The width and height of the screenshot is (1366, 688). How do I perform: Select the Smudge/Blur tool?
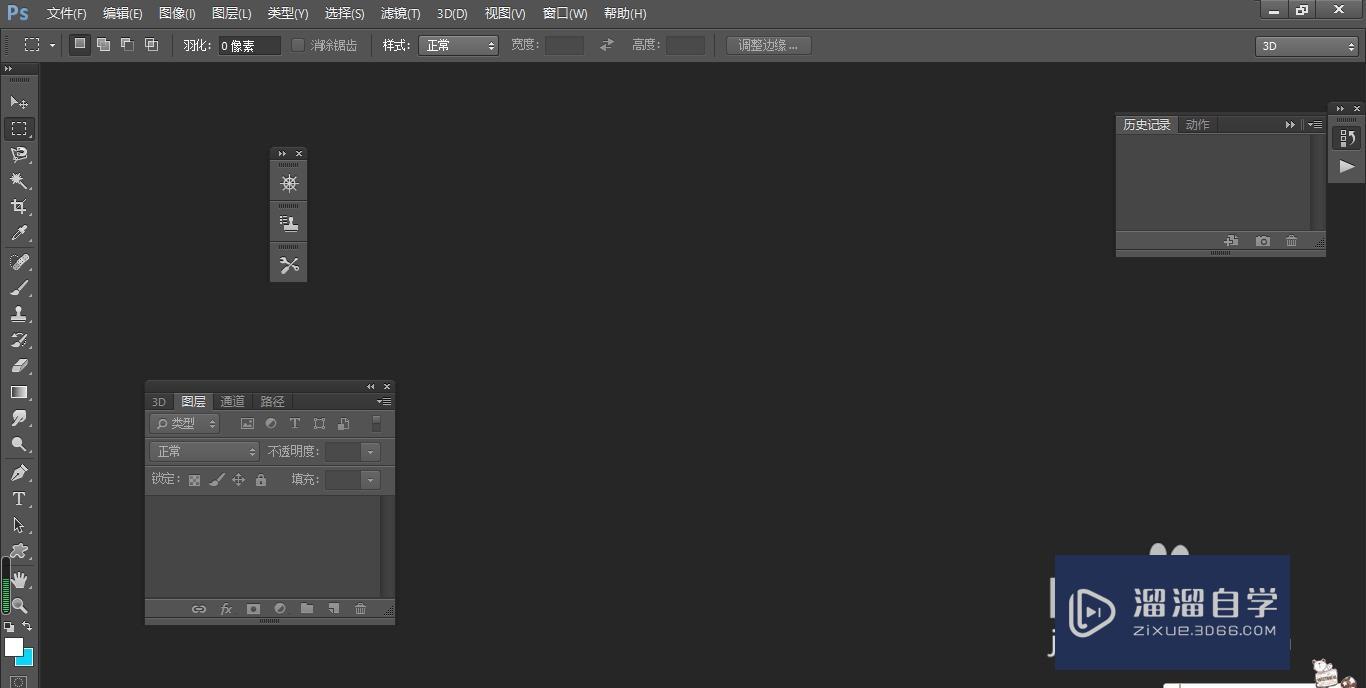click(x=19, y=419)
